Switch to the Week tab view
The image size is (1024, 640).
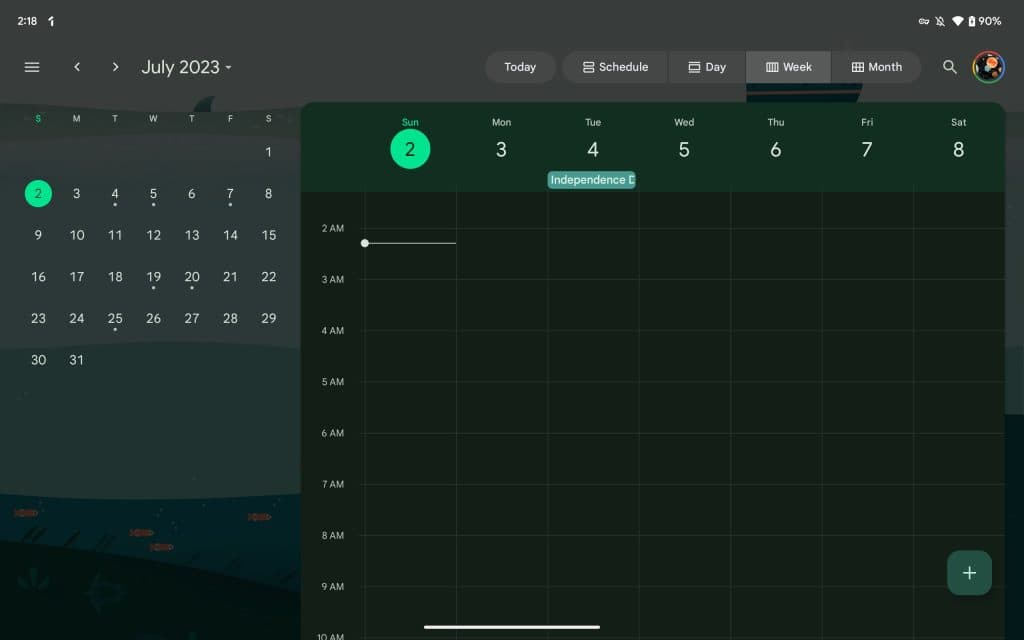pos(789,67)
